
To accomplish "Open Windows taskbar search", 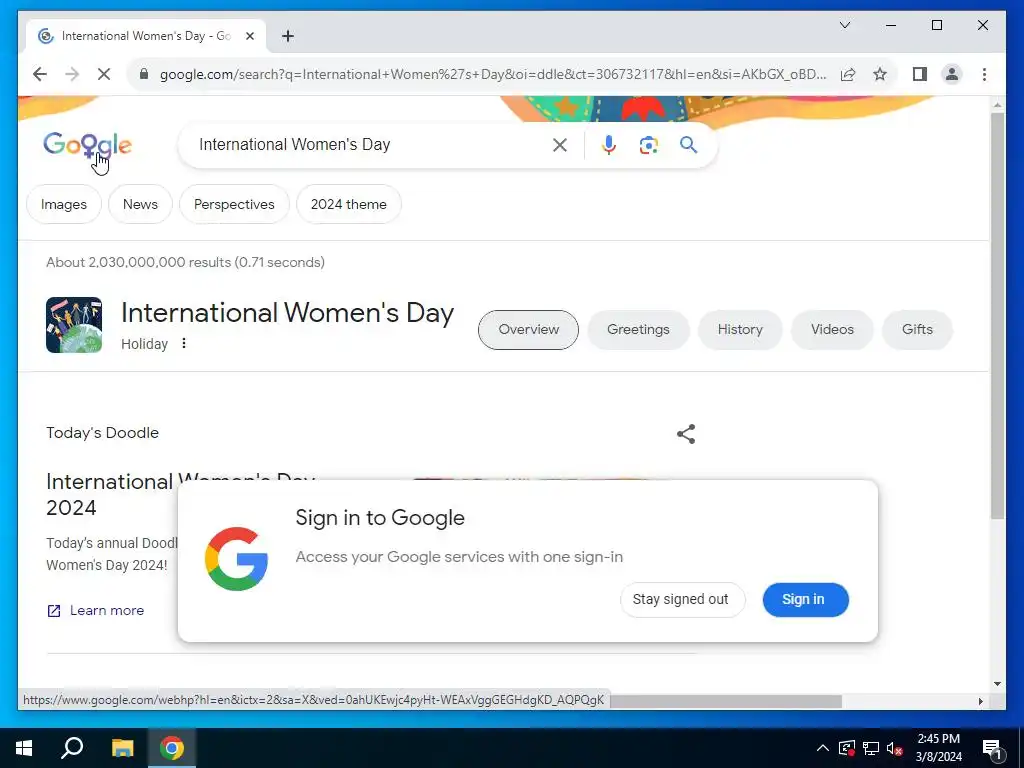I will pos(72,748).
